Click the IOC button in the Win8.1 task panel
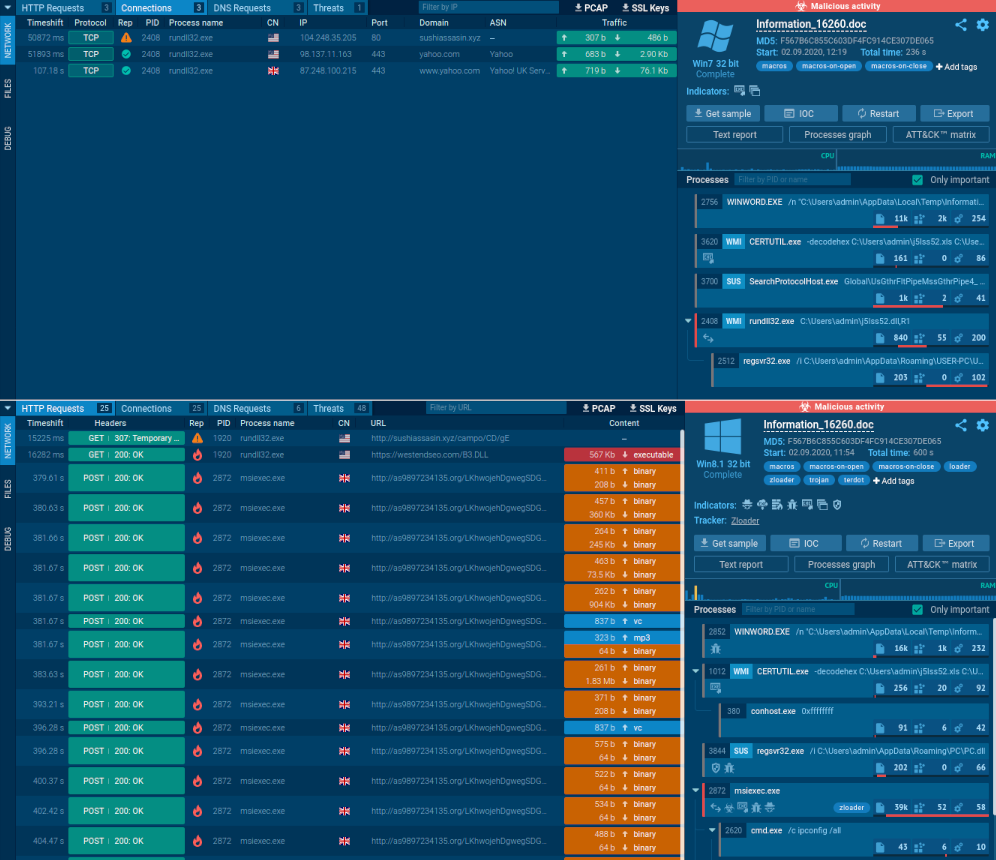The width and height of the screenshot is (996, 860). 806,544
